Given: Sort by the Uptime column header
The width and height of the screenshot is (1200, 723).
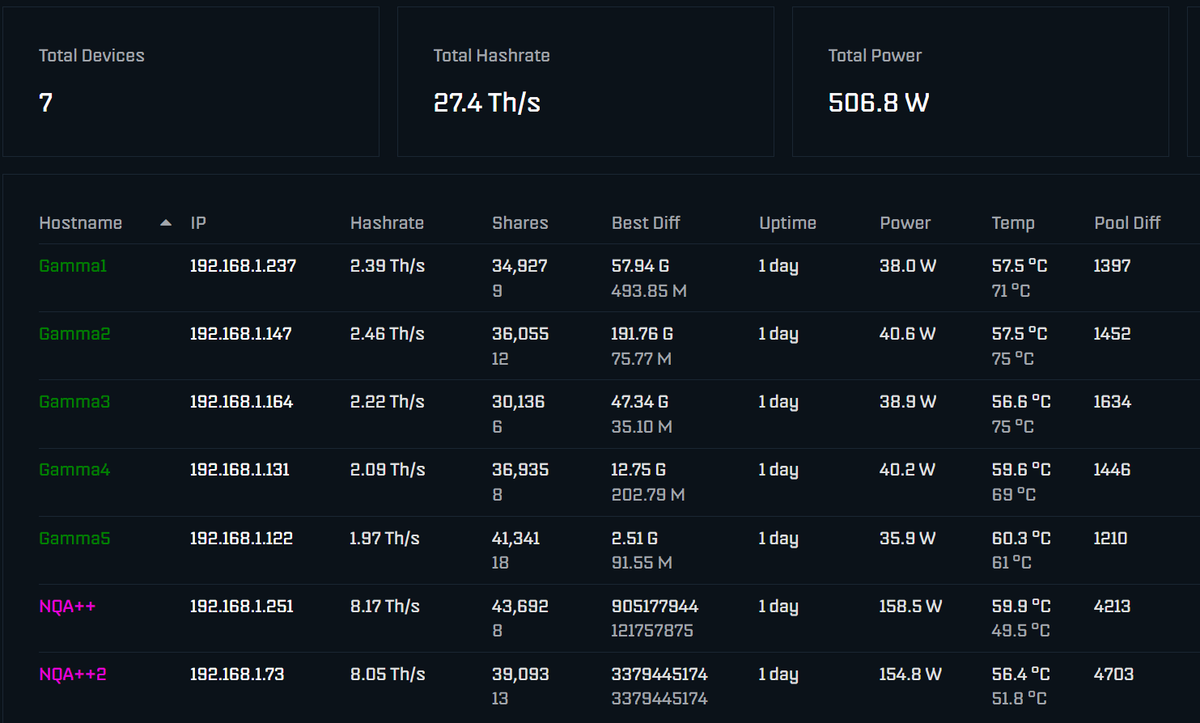Looking at the screenshot, I should tap(788, 223).
